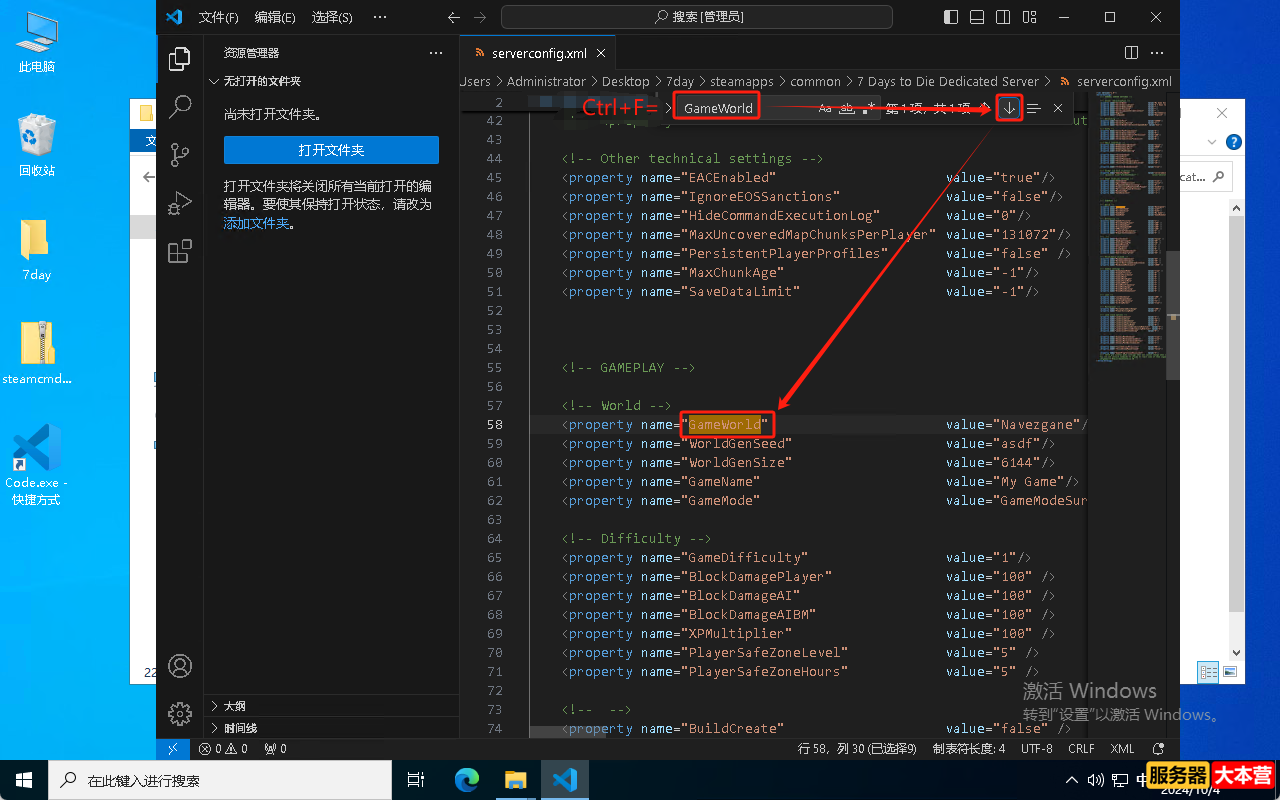Click Administrator in the breadcrumb path
Viewport: 1280px width, 800px height.
pyautogui.click(x=546, y=82)
